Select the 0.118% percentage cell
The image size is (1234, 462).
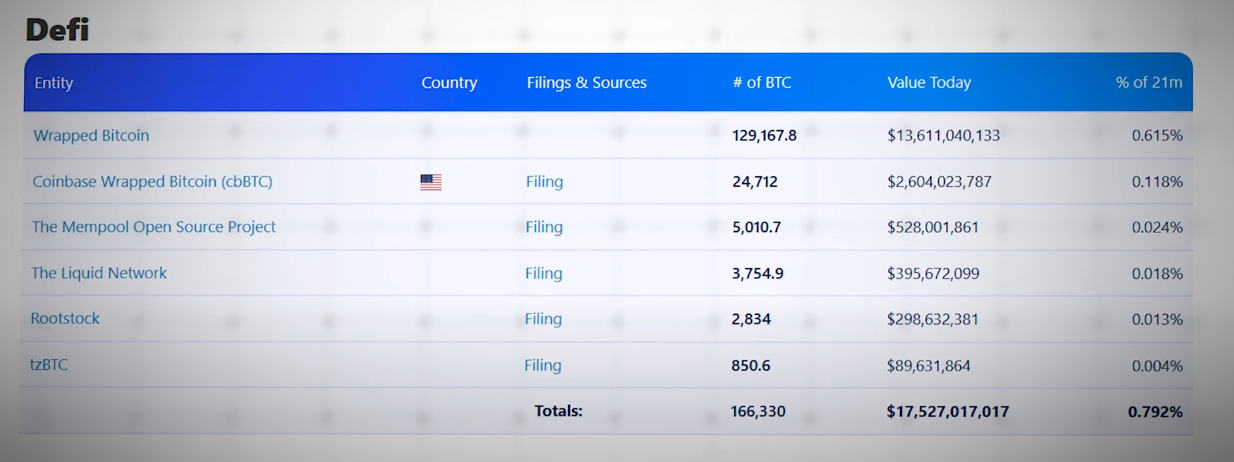(1158, 182)
